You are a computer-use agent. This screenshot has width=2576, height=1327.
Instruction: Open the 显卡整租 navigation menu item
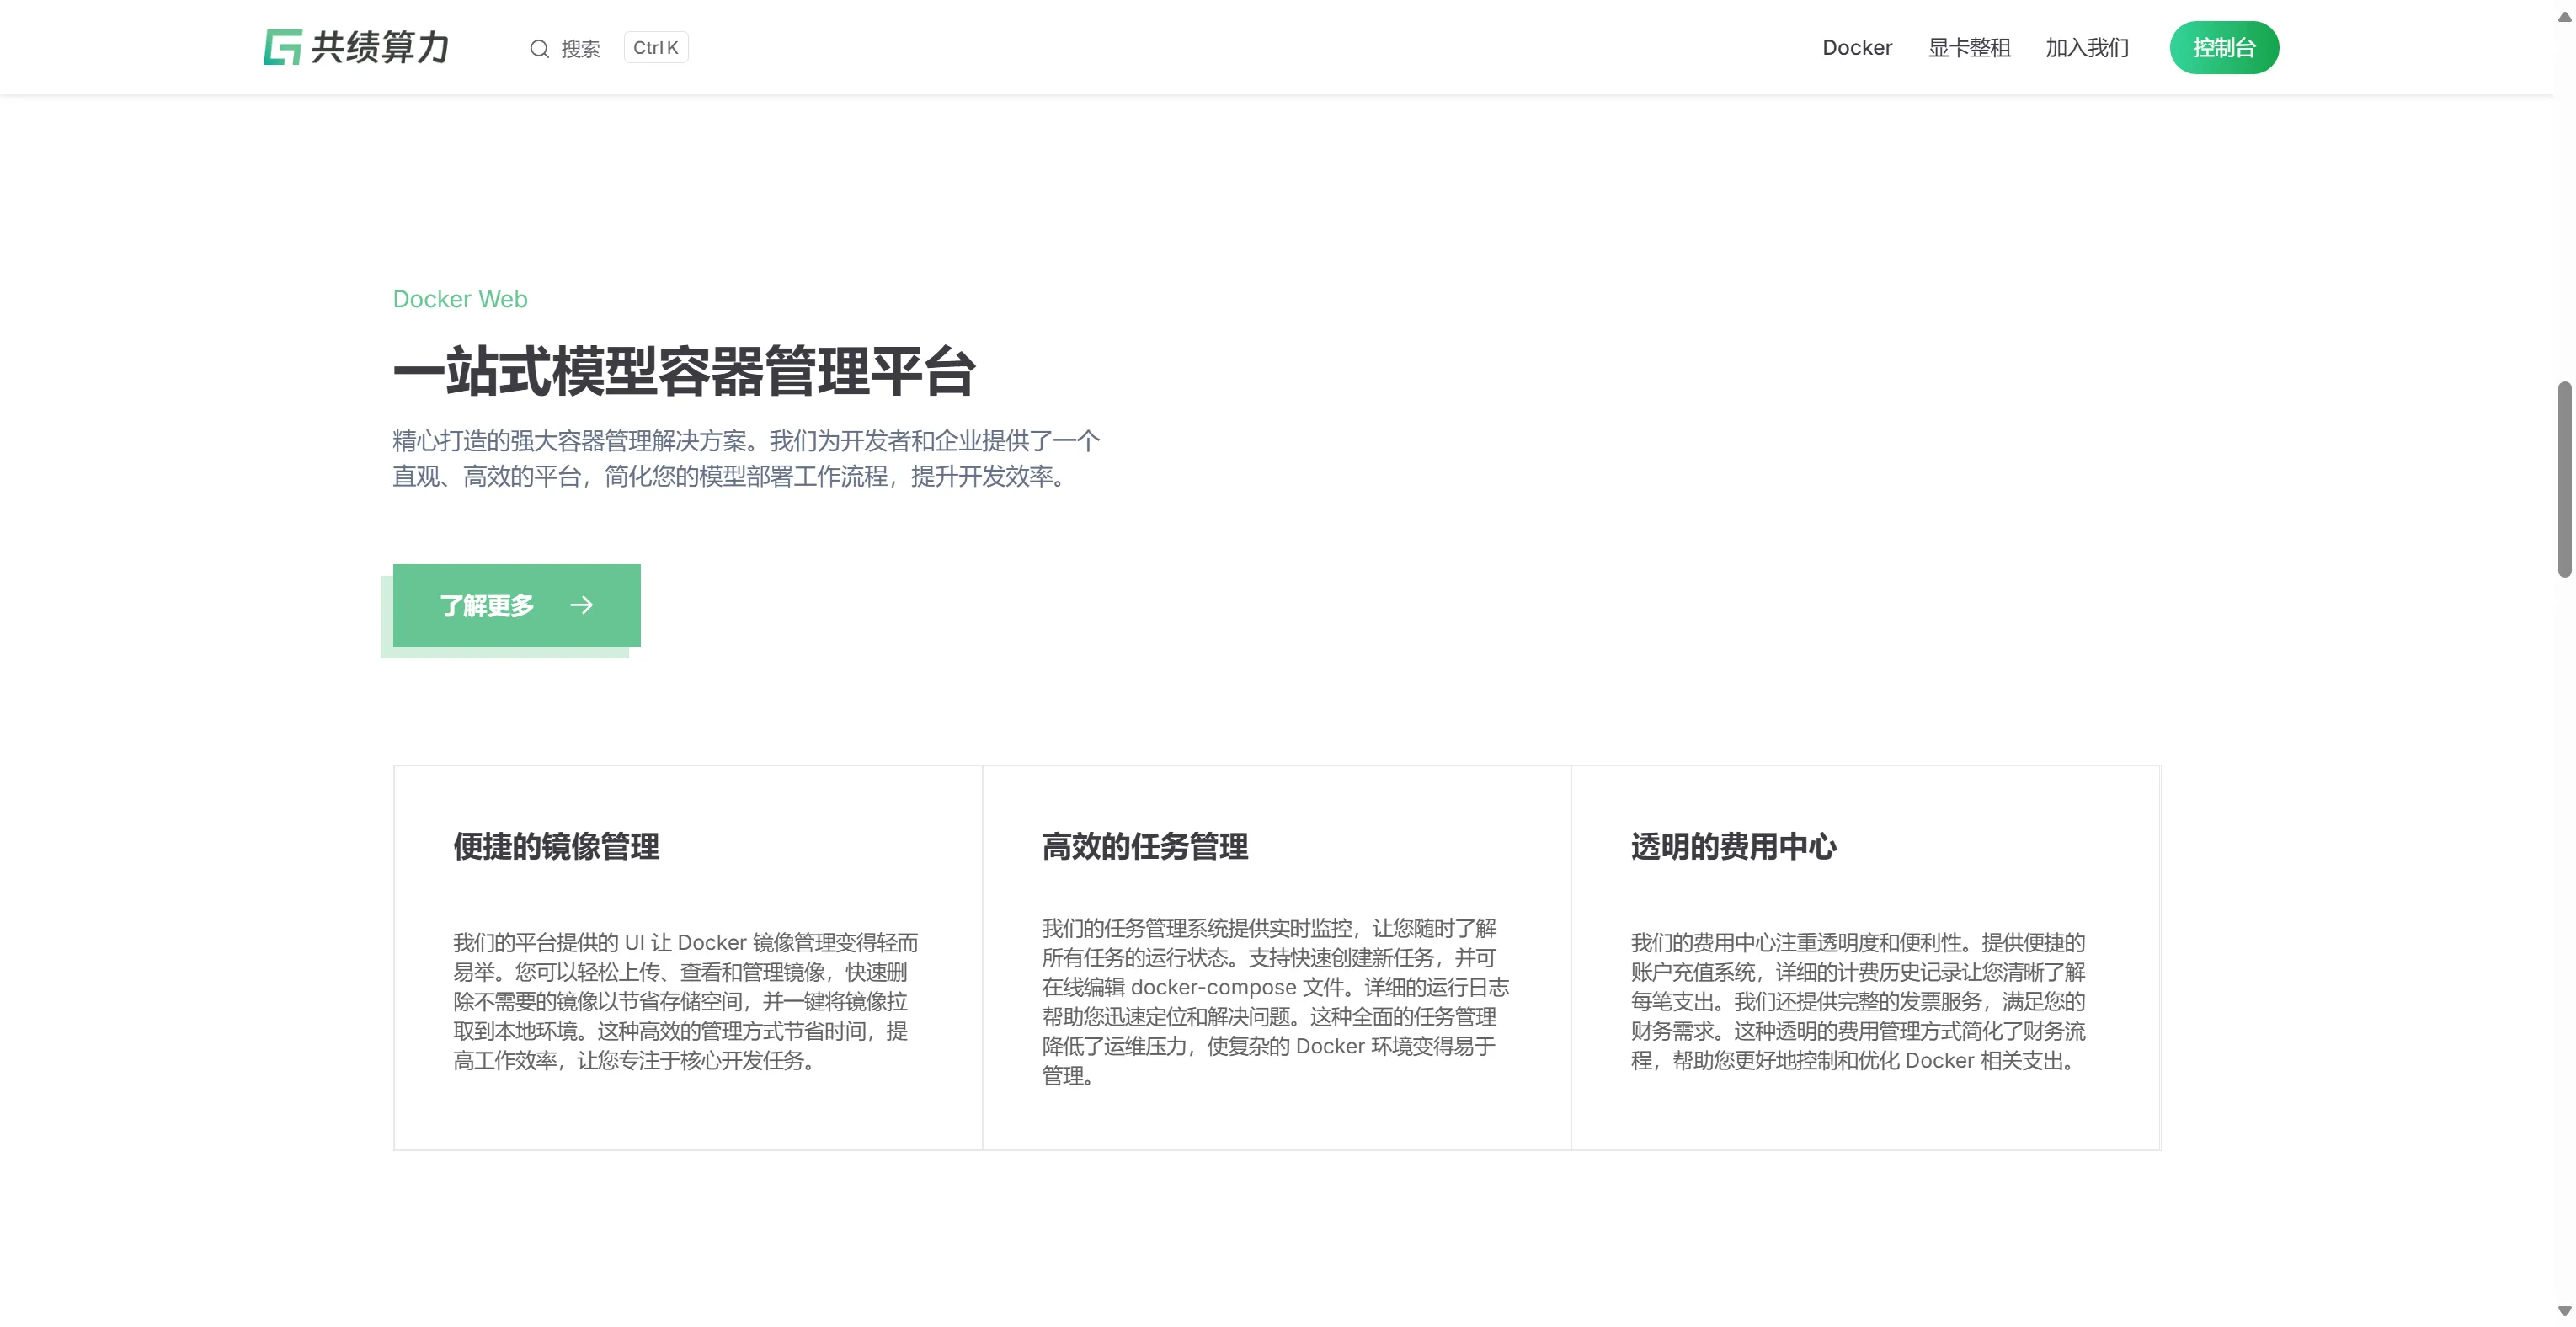tap(1969, 47)
